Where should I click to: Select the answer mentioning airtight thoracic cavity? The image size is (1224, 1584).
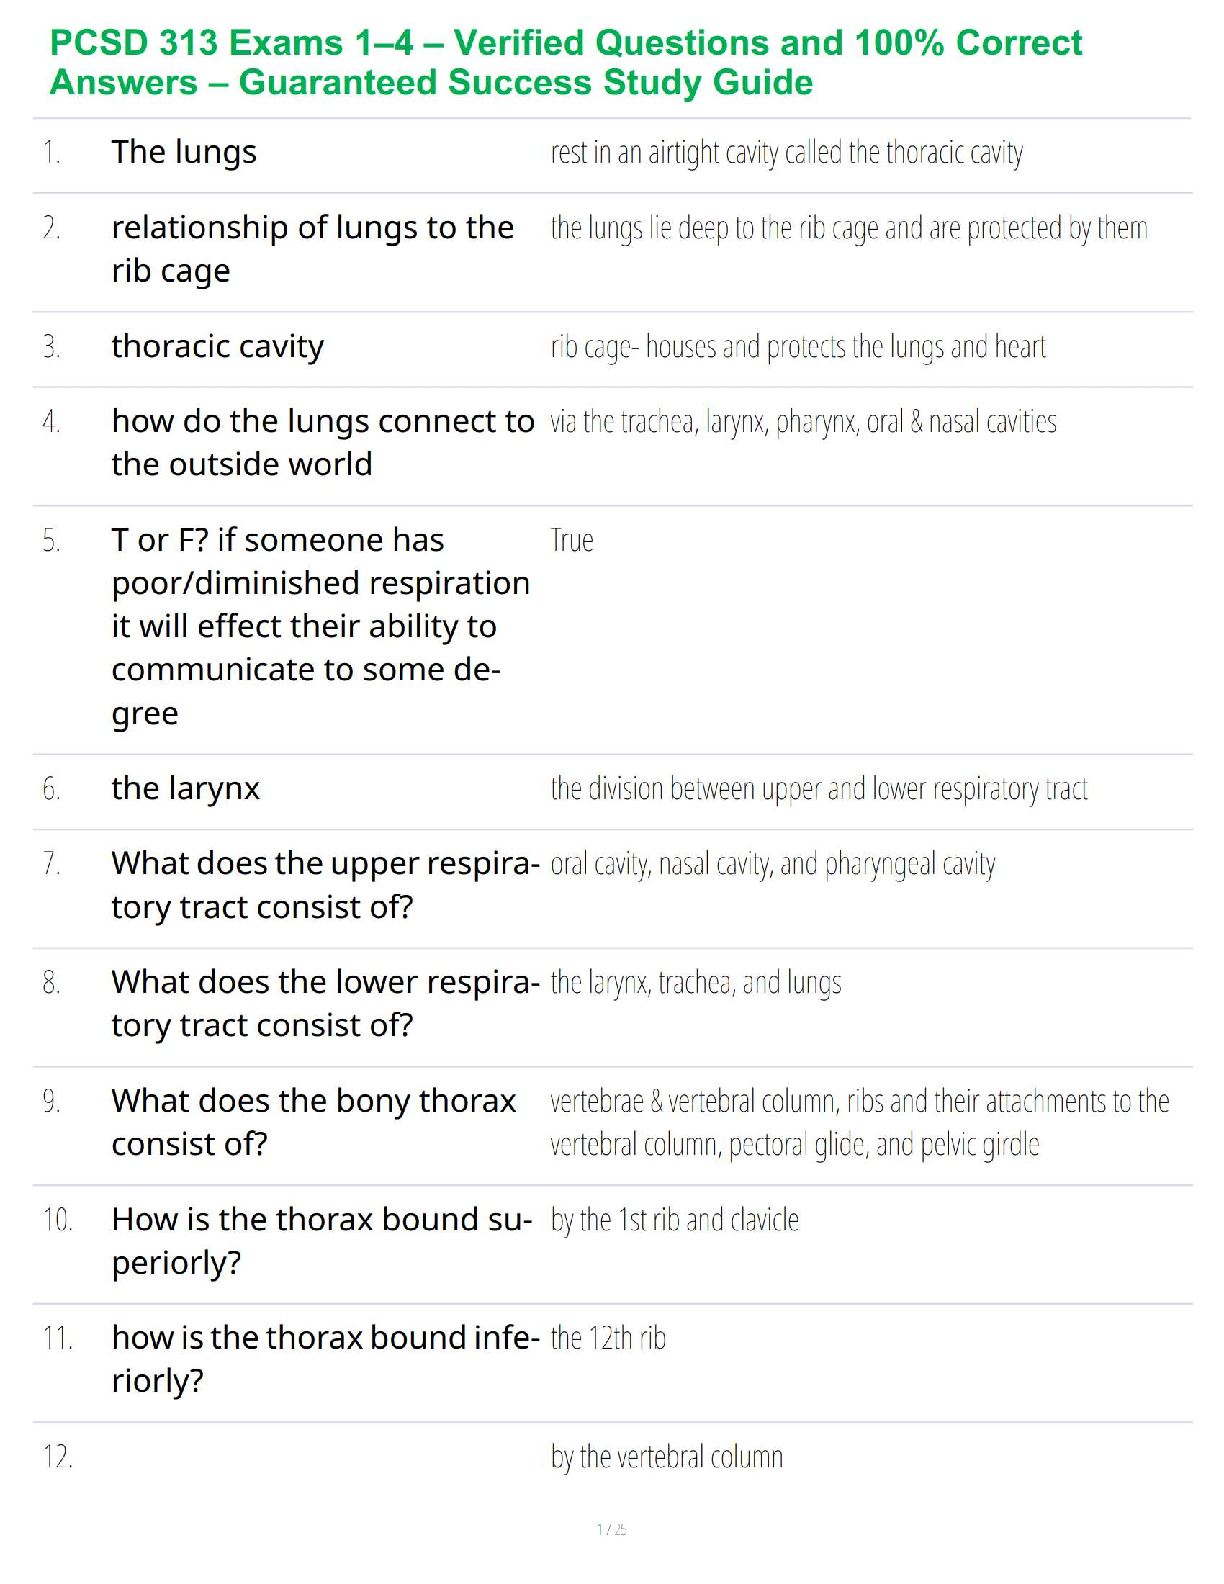pos(786,153)
